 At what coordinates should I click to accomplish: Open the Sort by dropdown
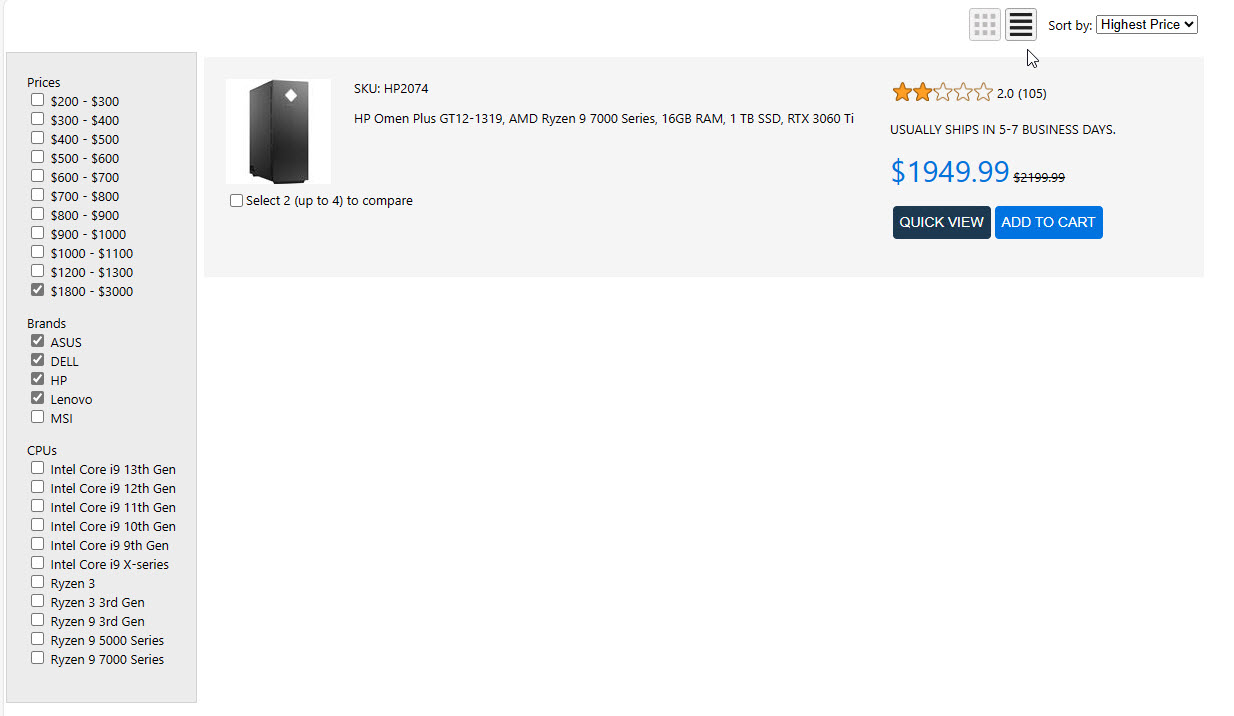click(x=1146, y=25)
